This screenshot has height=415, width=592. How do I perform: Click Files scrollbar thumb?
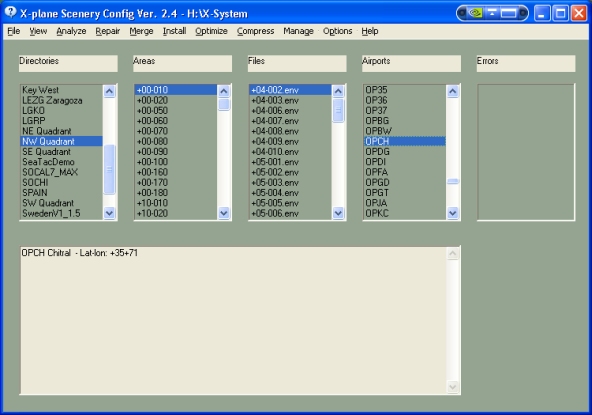tap(338, 110)
